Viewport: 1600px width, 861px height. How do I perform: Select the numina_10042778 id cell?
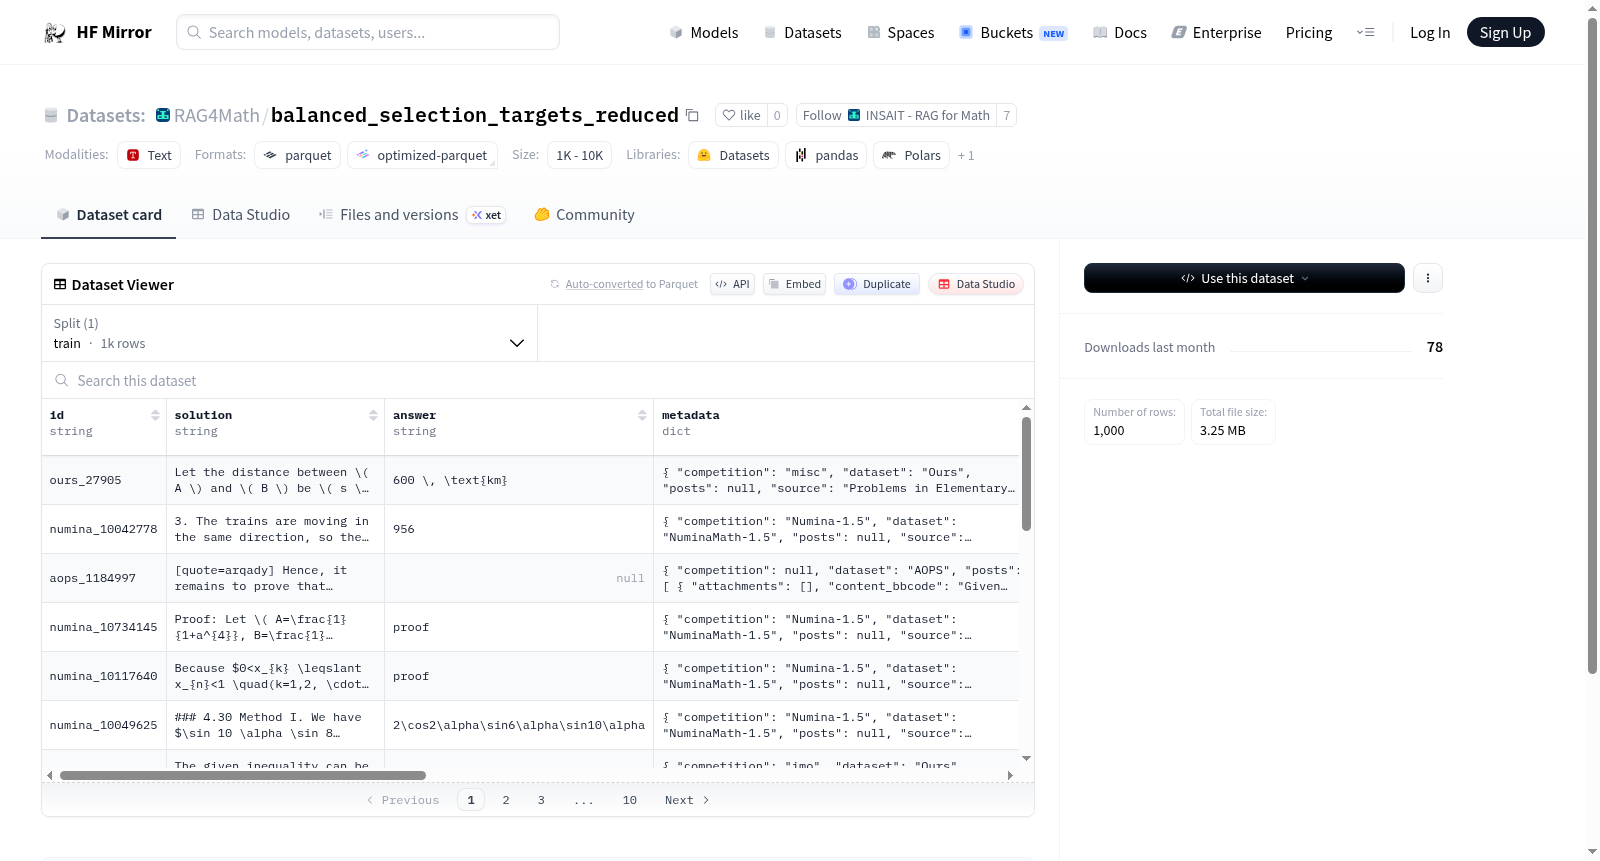[104, 529]
